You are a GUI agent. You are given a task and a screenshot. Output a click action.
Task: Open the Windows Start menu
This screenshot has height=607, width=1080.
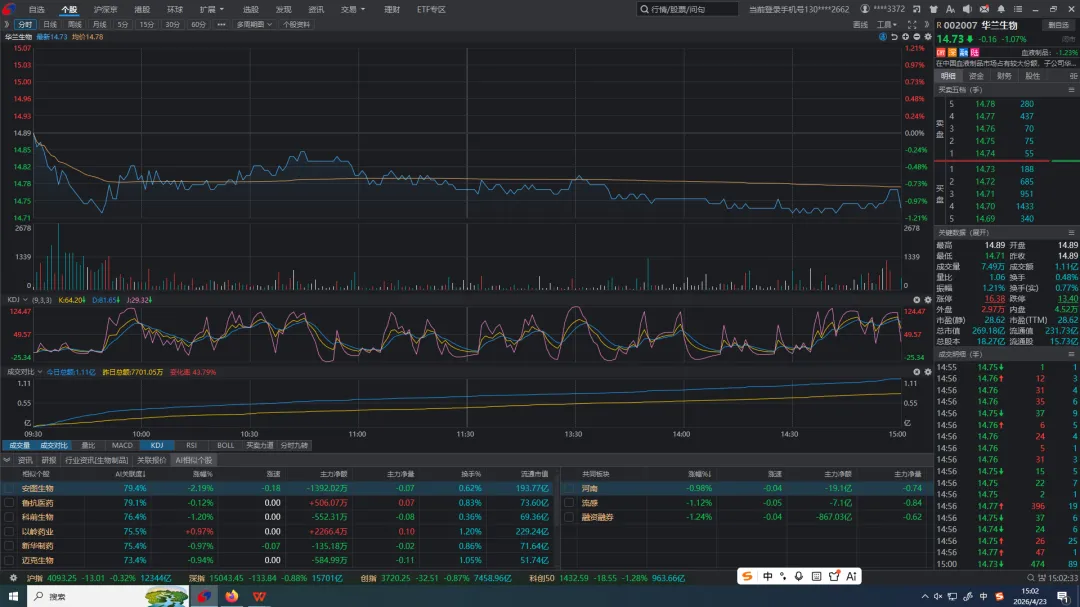(13, 596)
